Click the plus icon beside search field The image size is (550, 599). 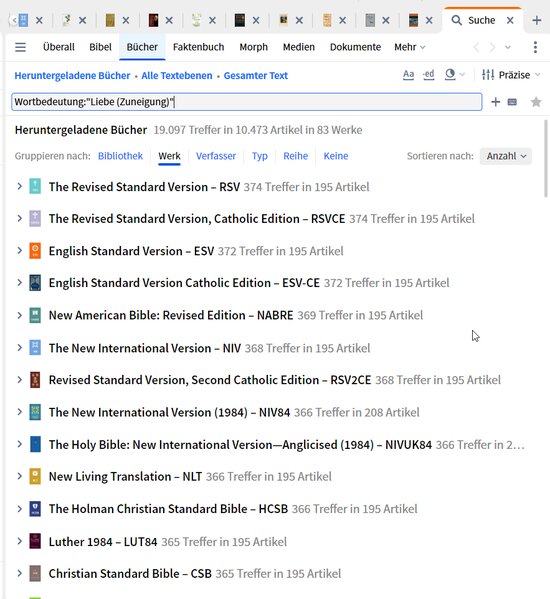tap(495, 102)
